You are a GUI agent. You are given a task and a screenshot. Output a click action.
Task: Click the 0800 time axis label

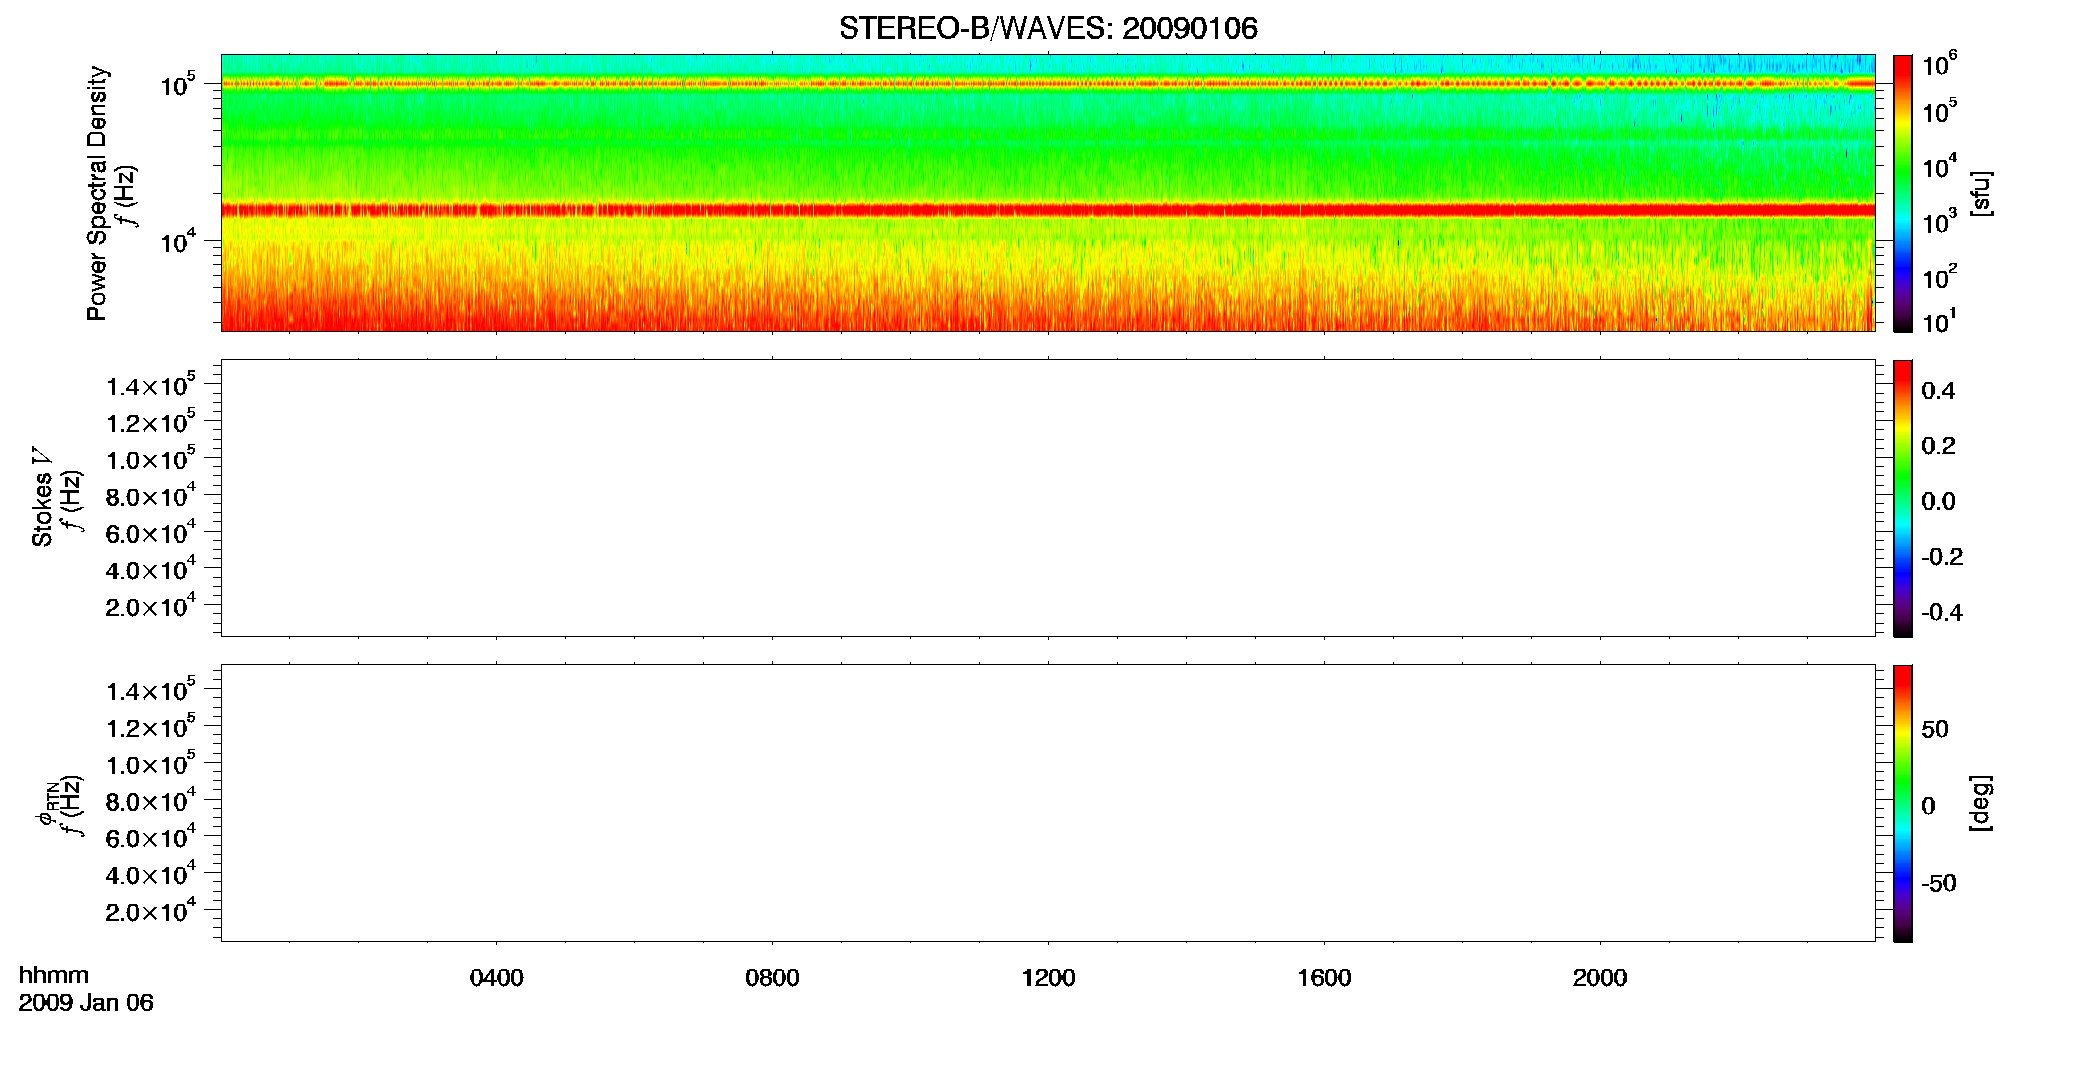coord(772,978)
